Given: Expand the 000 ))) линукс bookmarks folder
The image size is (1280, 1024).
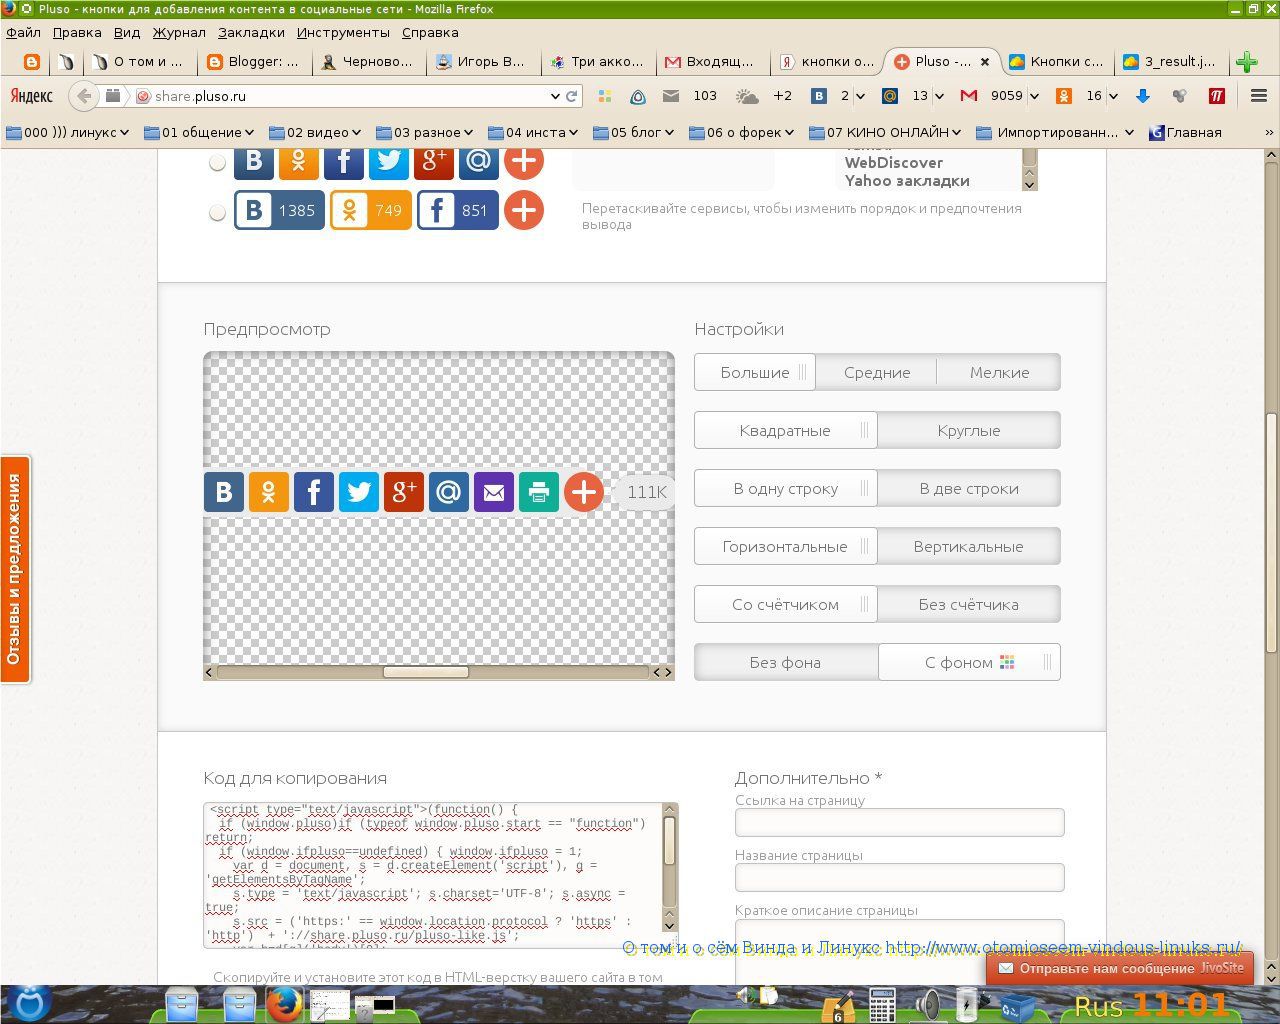Looking at the screenshot, I should coord(69,132).
